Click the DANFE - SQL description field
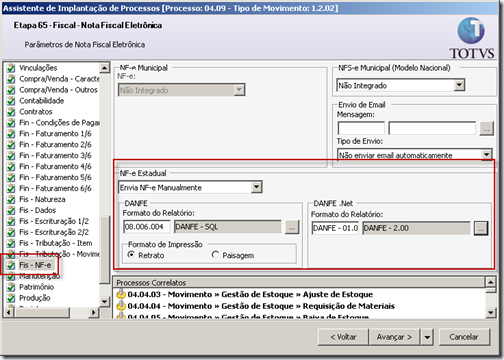504x360 pixels. 228,227
